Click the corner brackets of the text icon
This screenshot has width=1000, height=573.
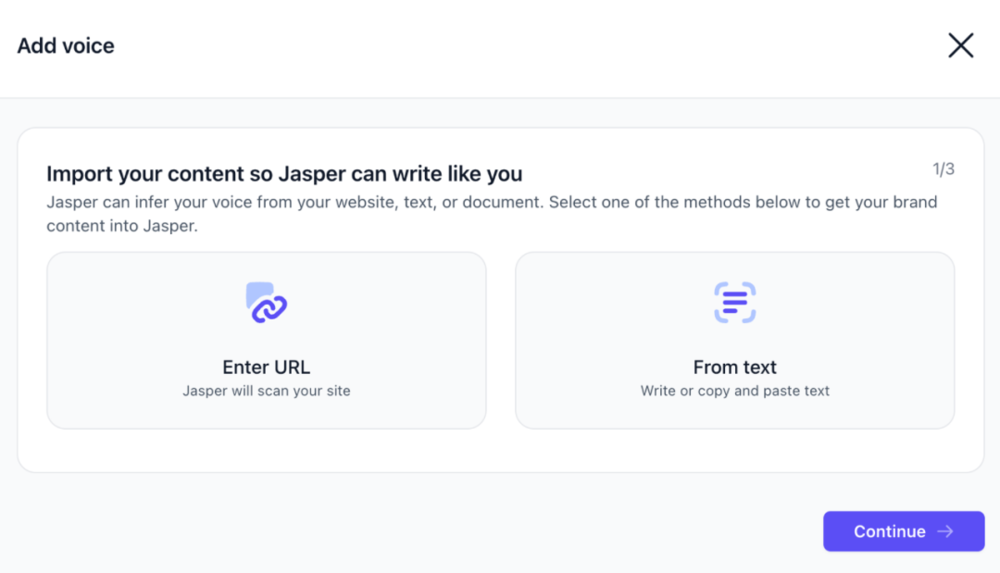click(x=718, y=287)
